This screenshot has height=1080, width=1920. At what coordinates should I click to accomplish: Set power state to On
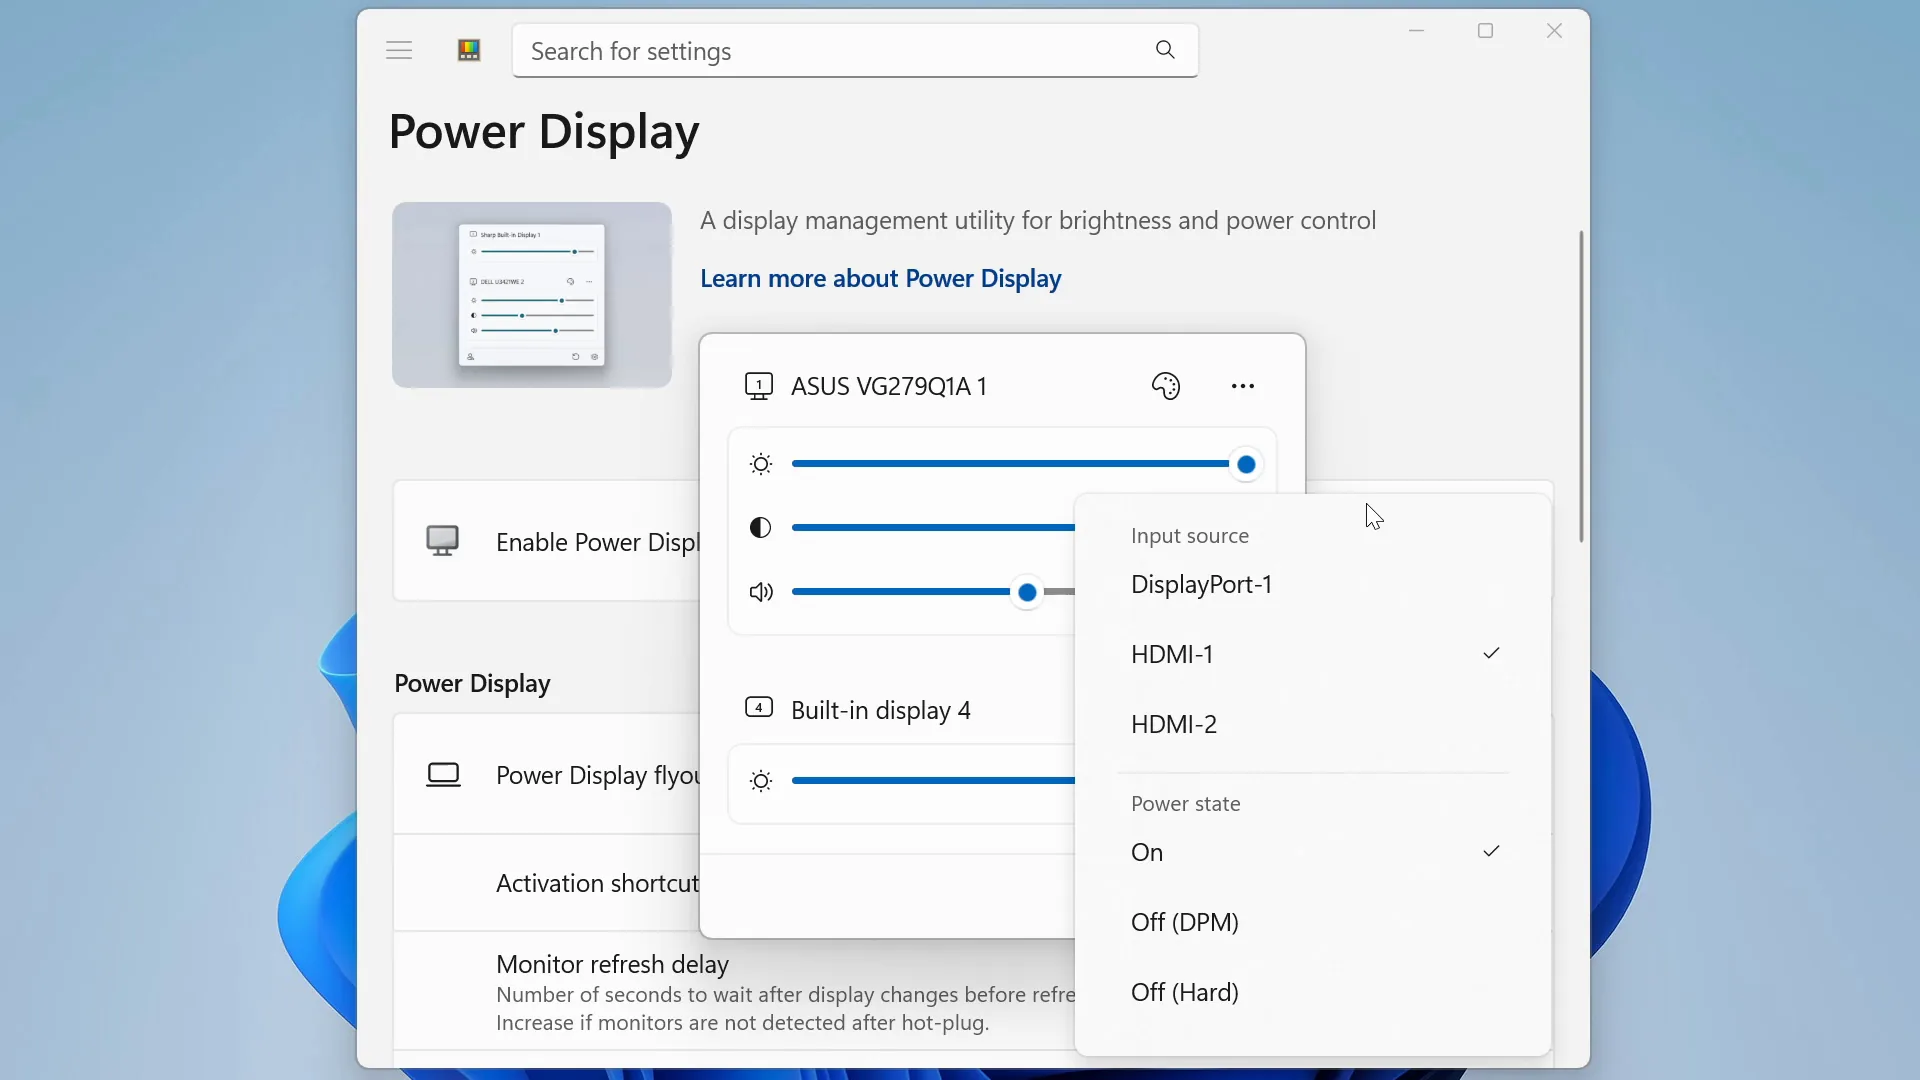pos(1313,852)
